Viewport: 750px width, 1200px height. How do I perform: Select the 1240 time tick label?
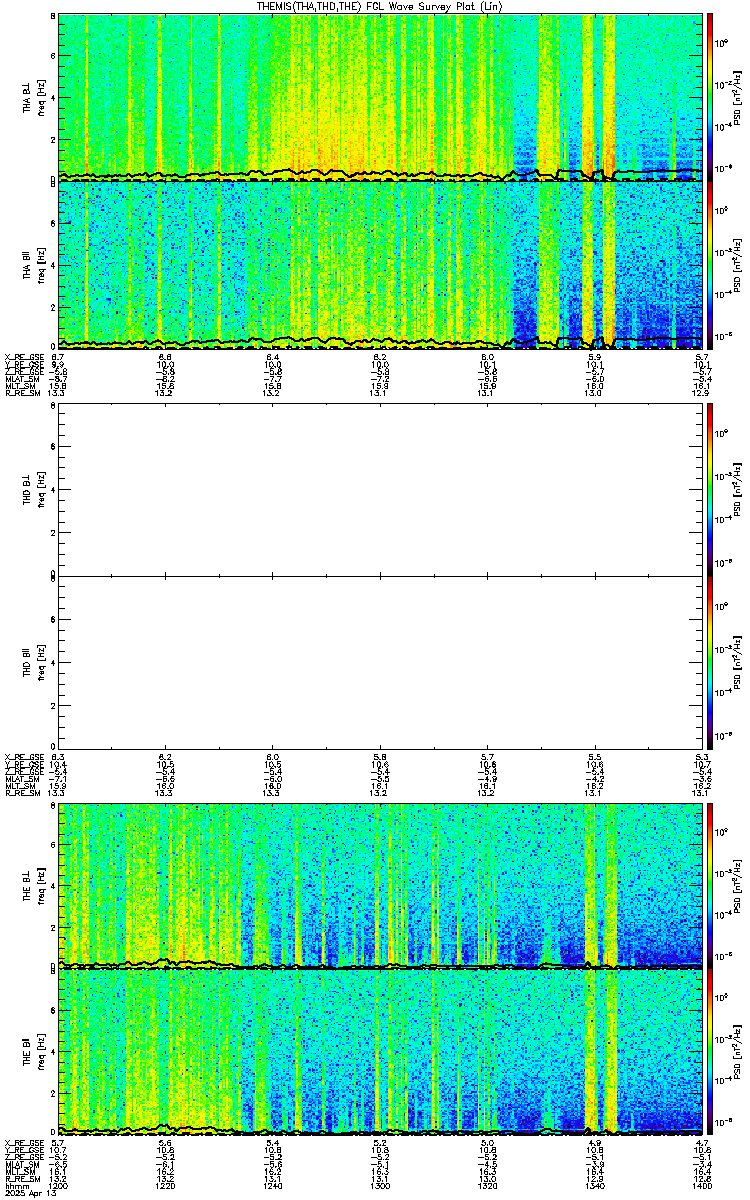(273, 1185)
